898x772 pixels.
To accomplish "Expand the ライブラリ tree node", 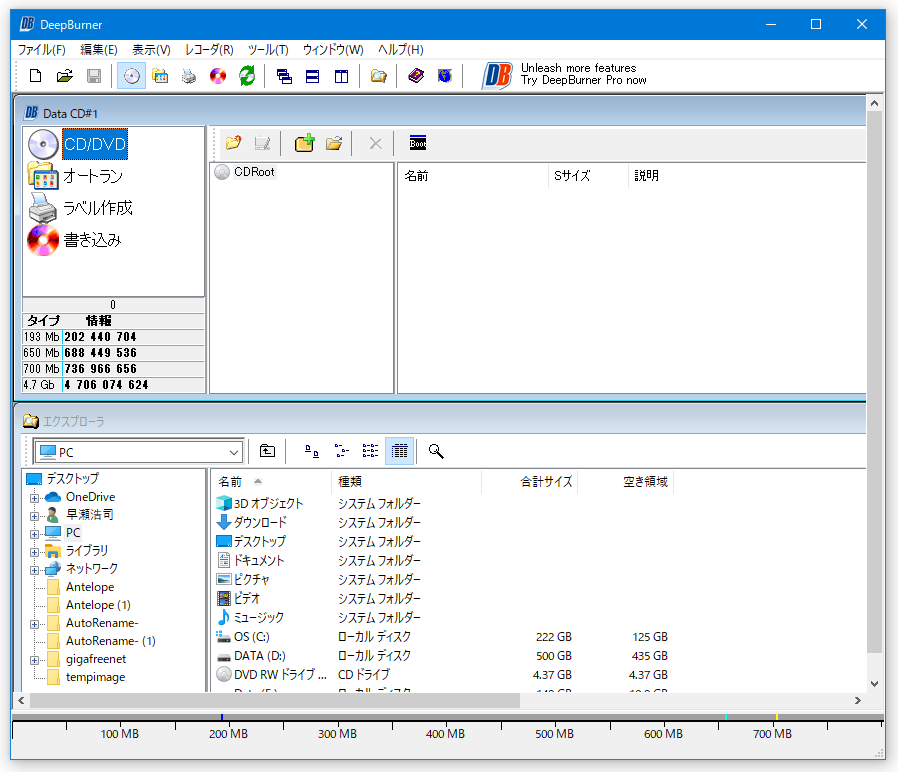I will (34, 552).
